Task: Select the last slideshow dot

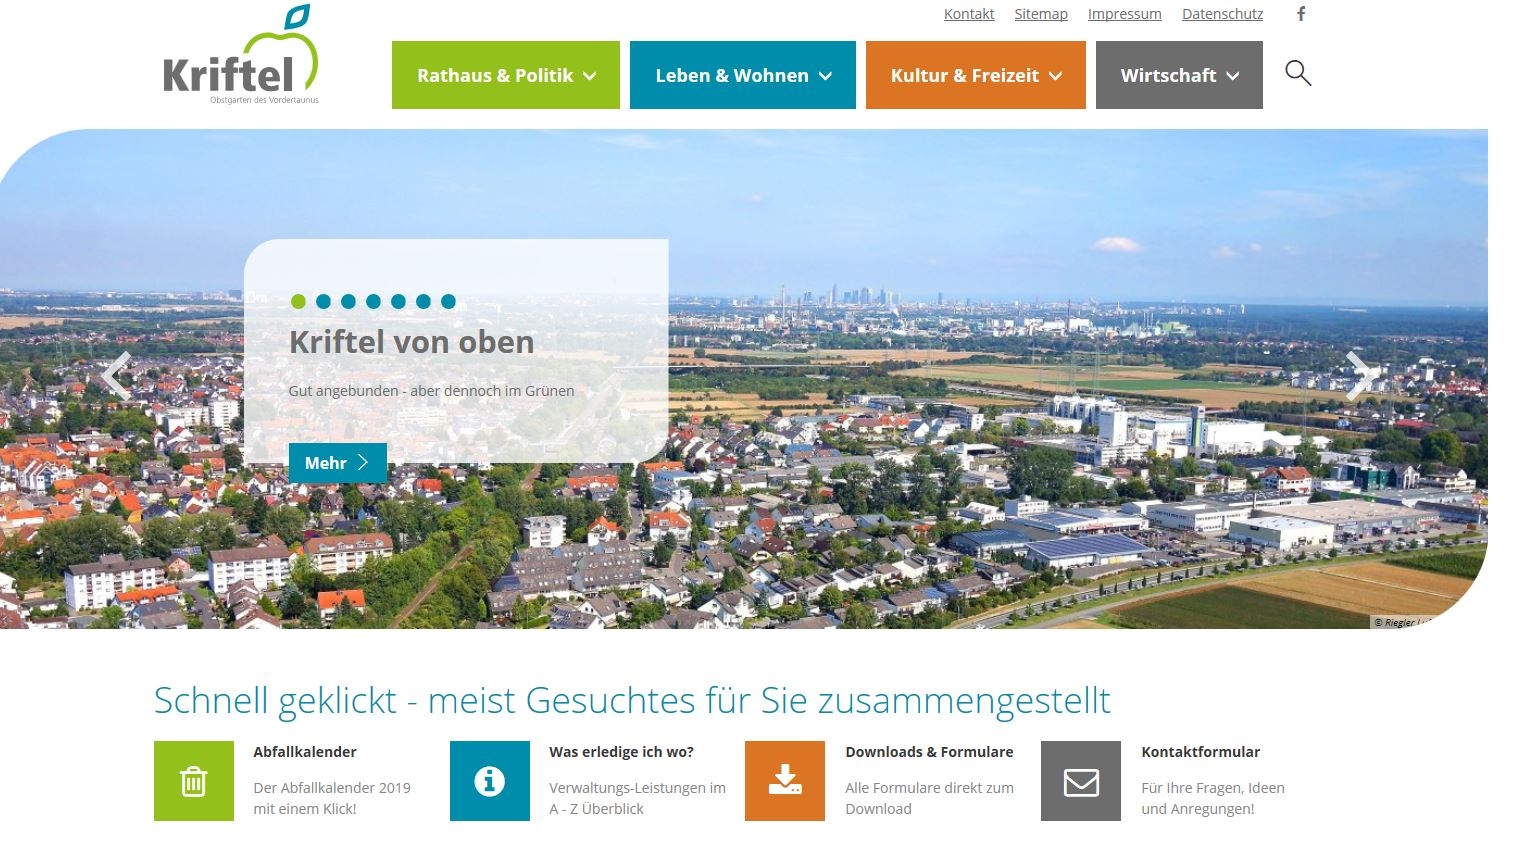Action: tap(448, 301)
